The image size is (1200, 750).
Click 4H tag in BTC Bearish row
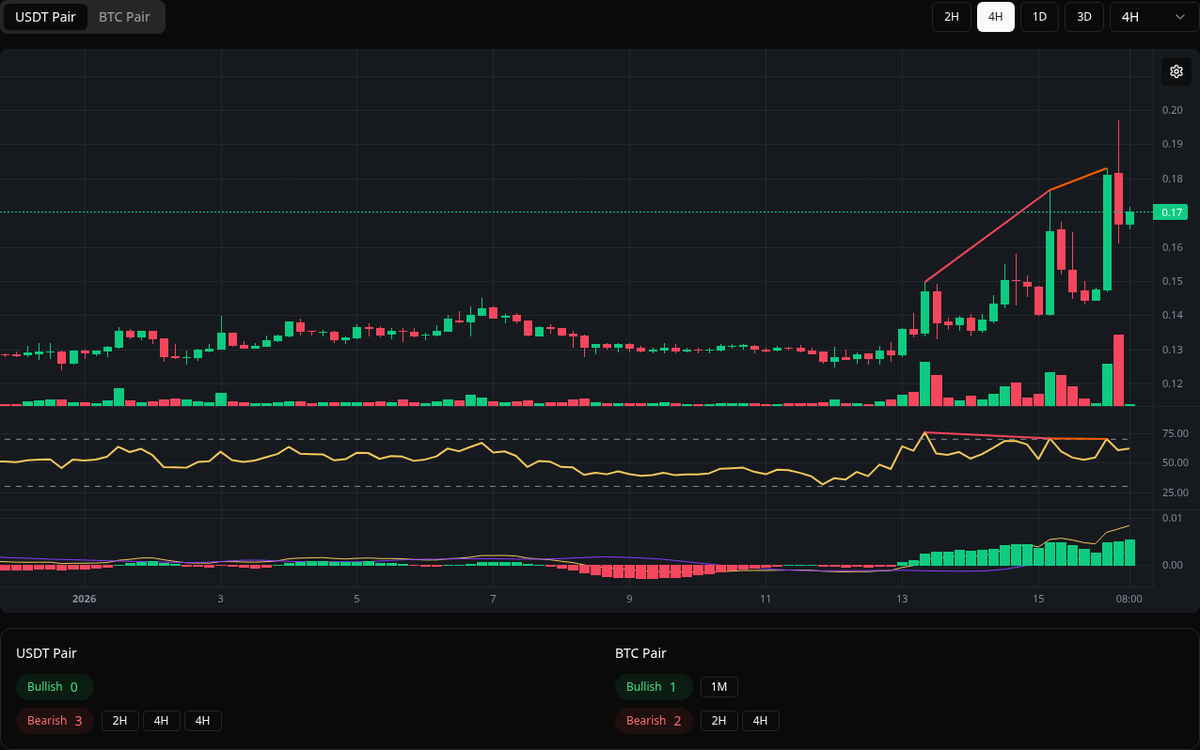click(x=760, y=721)
